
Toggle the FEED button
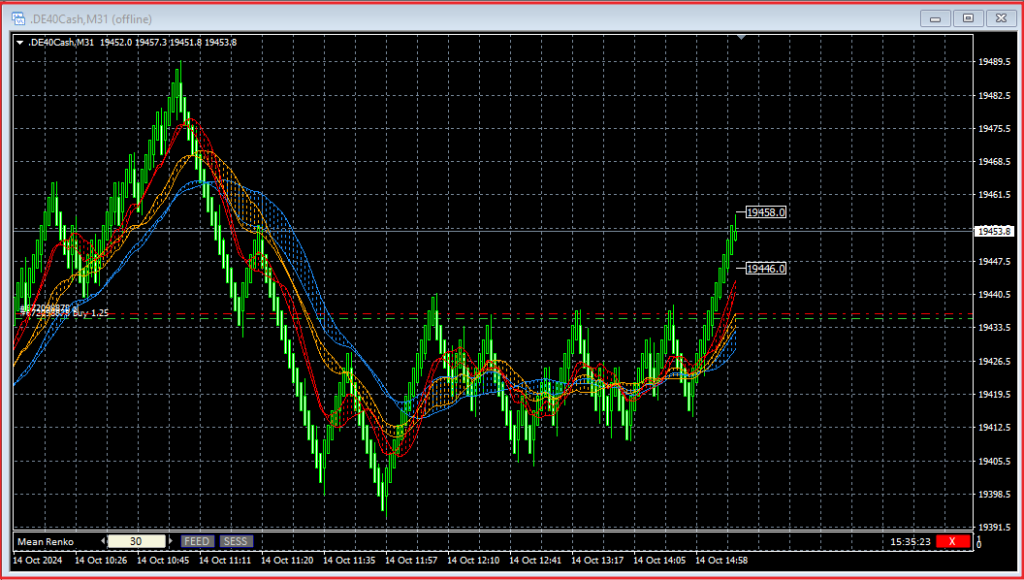197,541
